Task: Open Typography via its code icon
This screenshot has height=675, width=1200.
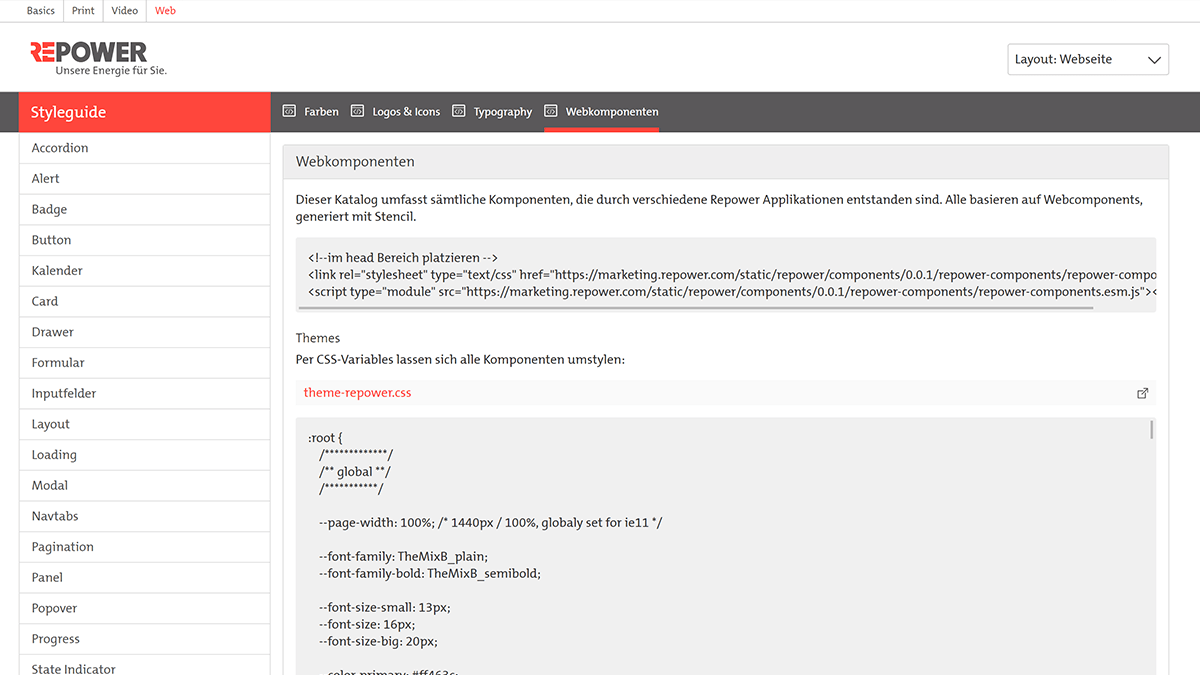Action: click(x=459, y=111)
